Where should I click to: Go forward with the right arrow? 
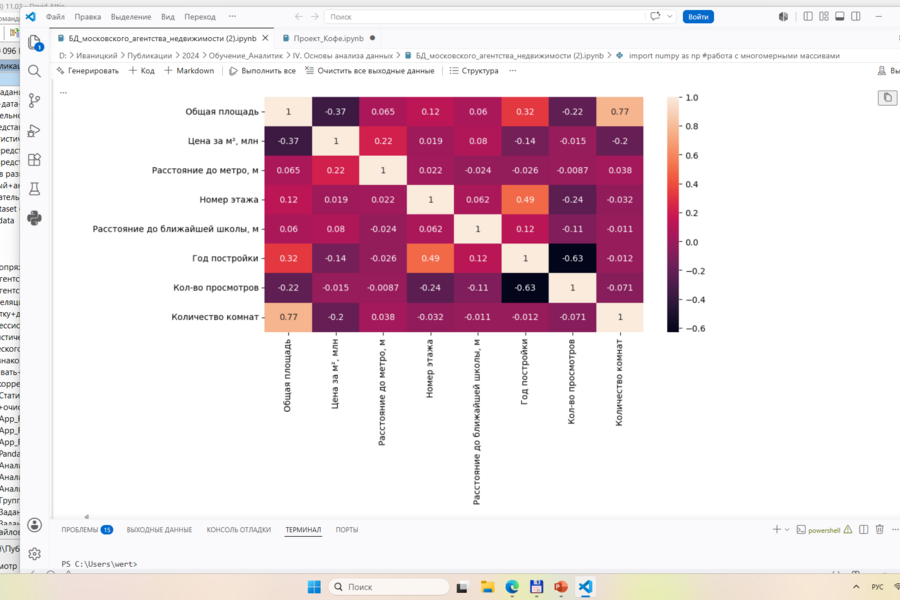point(315,17)
